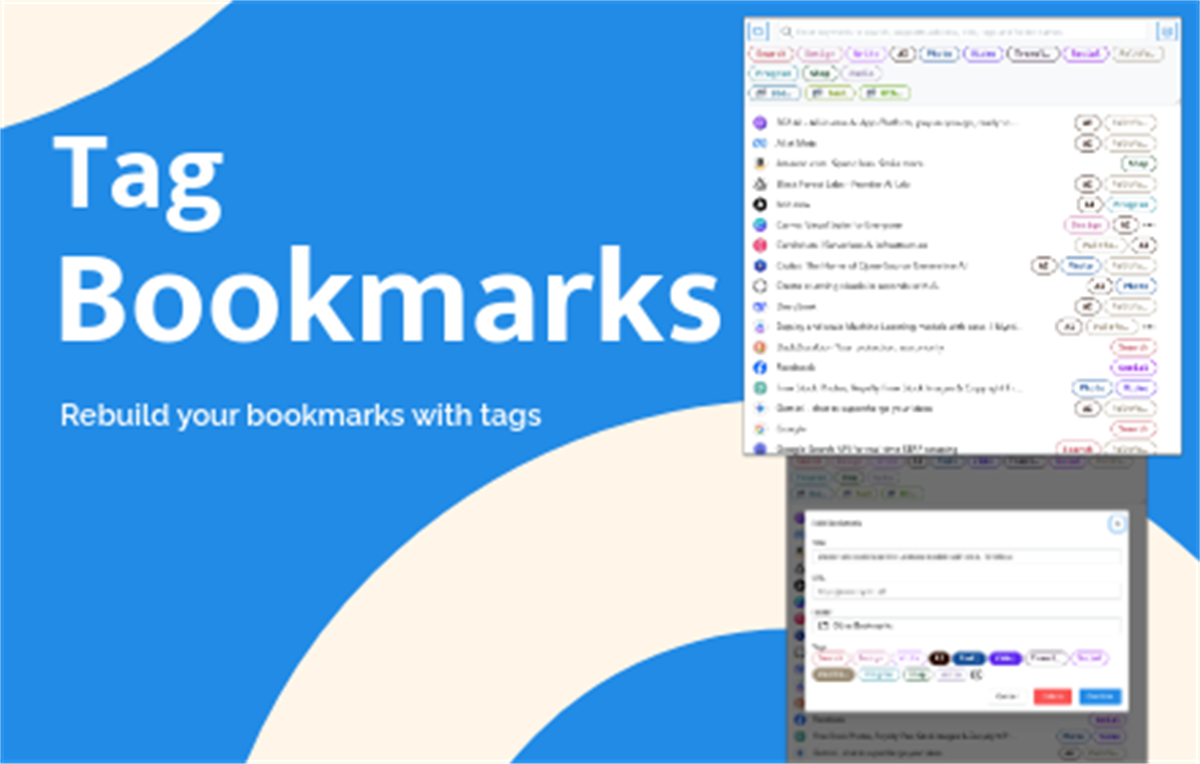Click the Map tag on the Amazon row
The height and width of the screenshot is (764, 1200).
click(1139, 163)
